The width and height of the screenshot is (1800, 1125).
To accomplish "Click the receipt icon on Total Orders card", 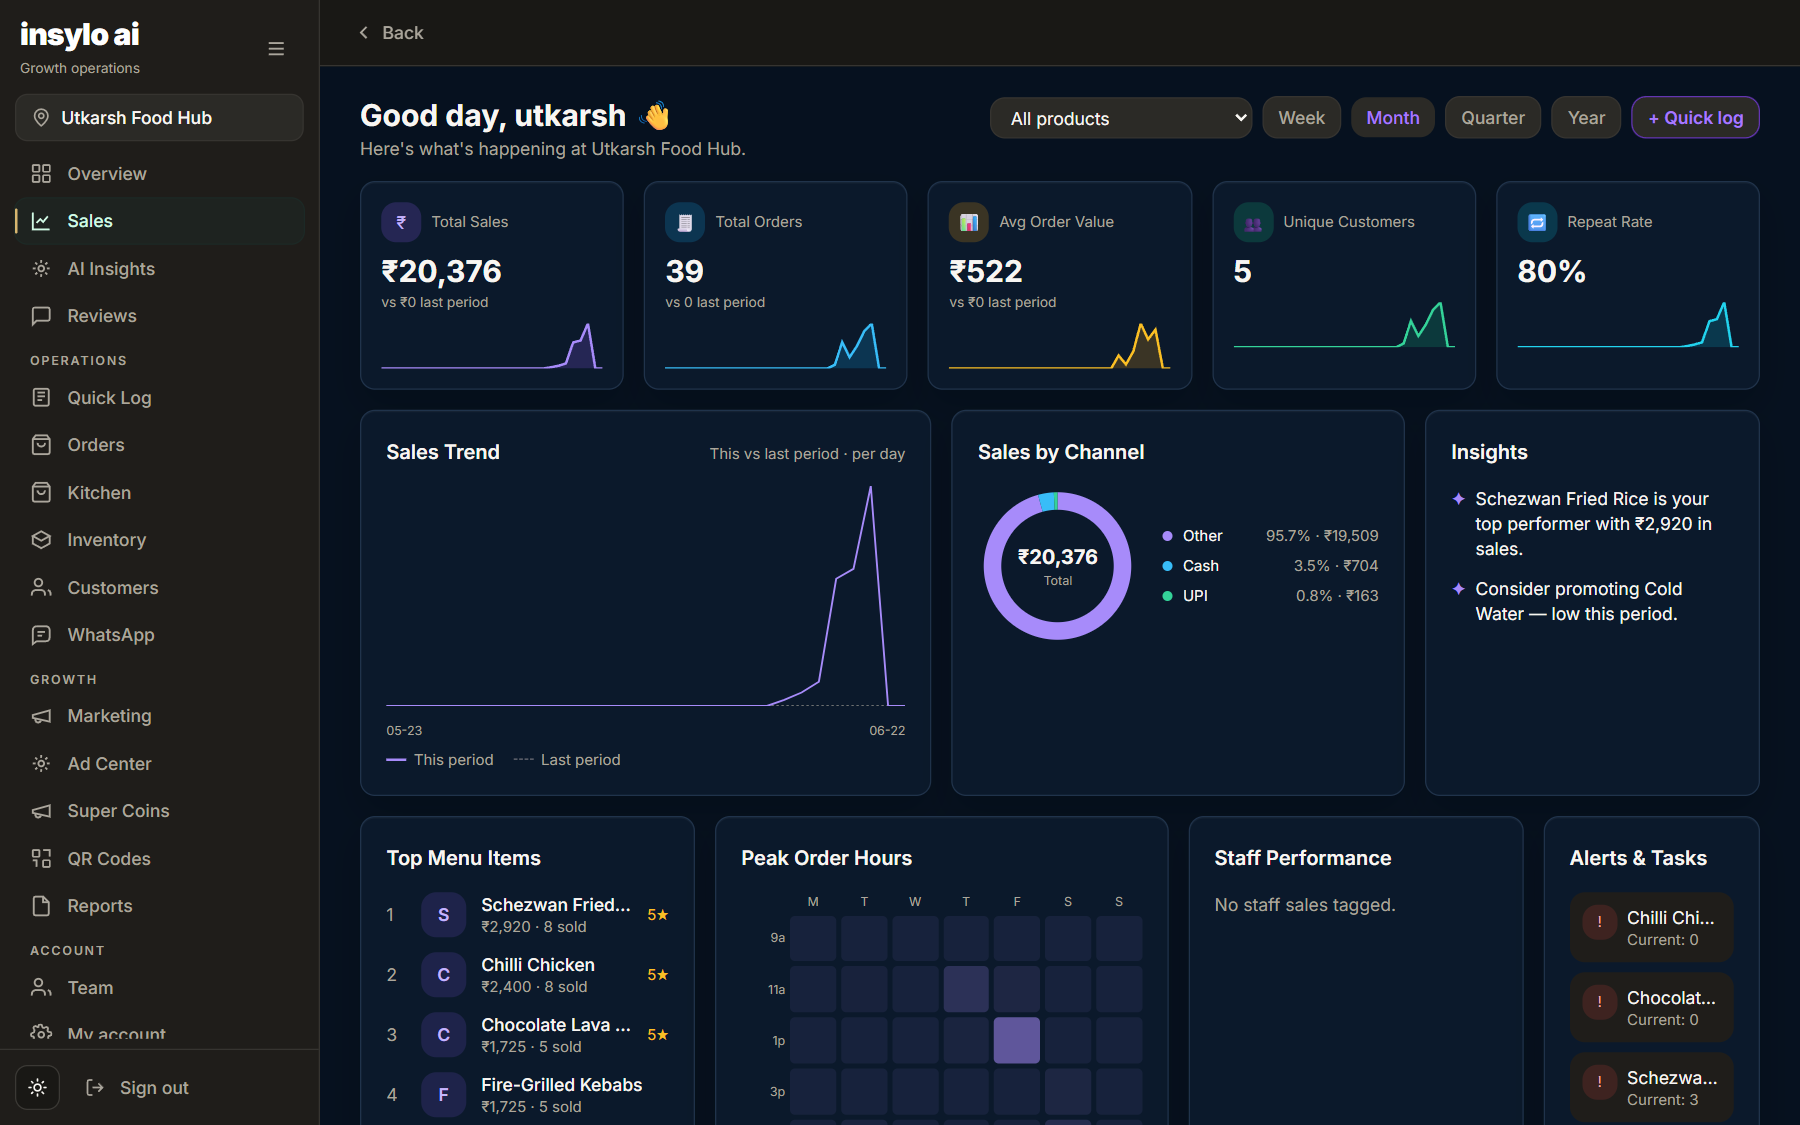I will point(685,222).
